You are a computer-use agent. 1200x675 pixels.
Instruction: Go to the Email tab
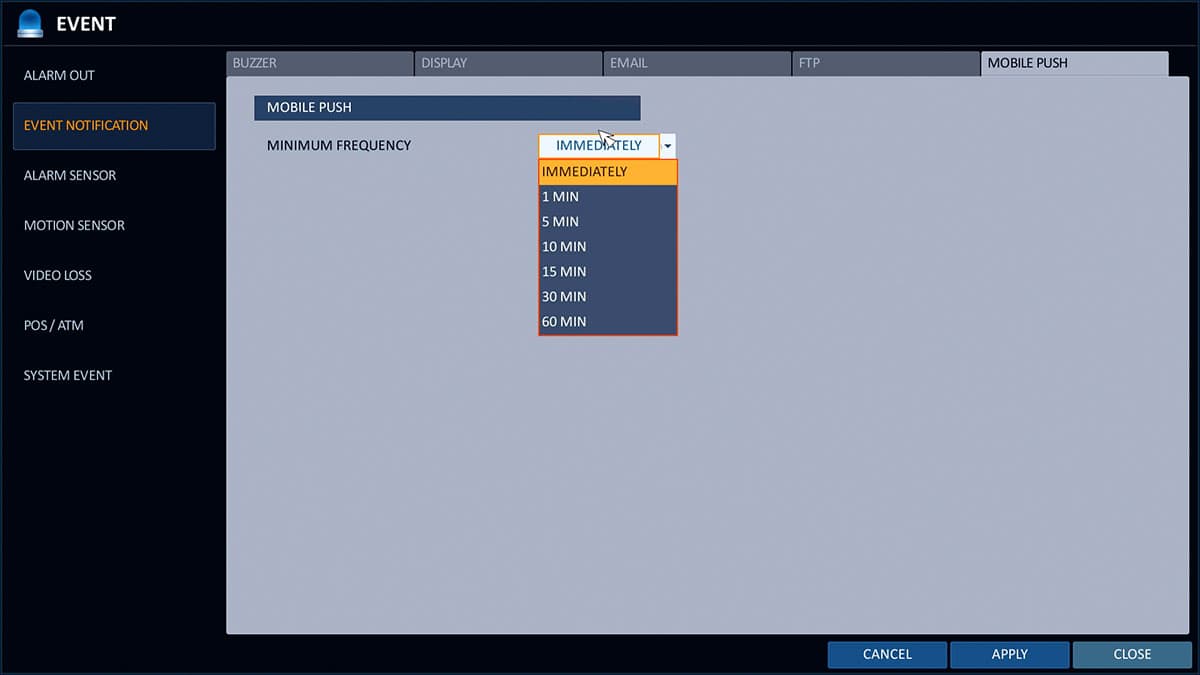pyautogui.click(x=697, y=63)
